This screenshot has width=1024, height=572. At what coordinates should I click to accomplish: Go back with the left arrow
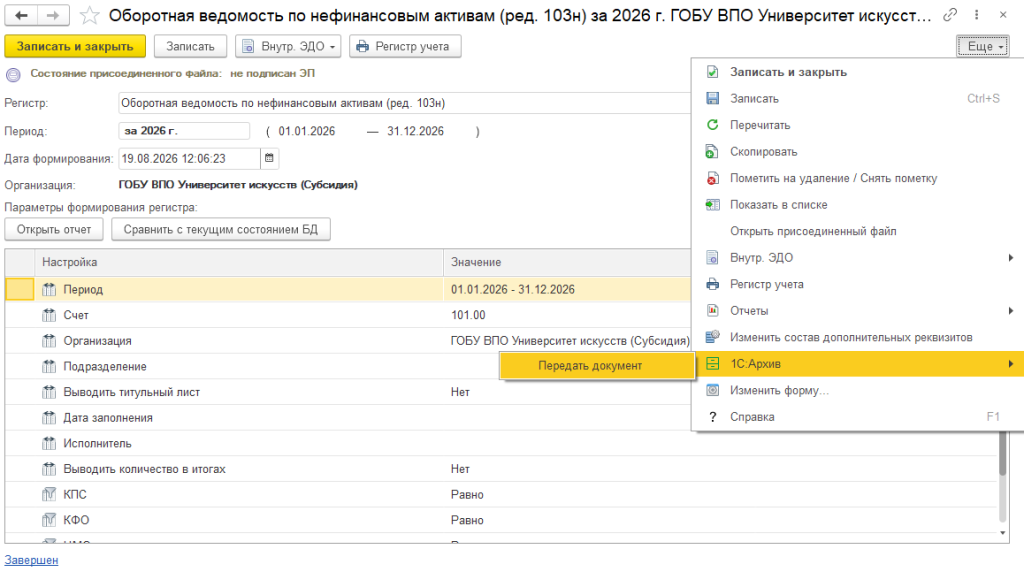(21, 15)
